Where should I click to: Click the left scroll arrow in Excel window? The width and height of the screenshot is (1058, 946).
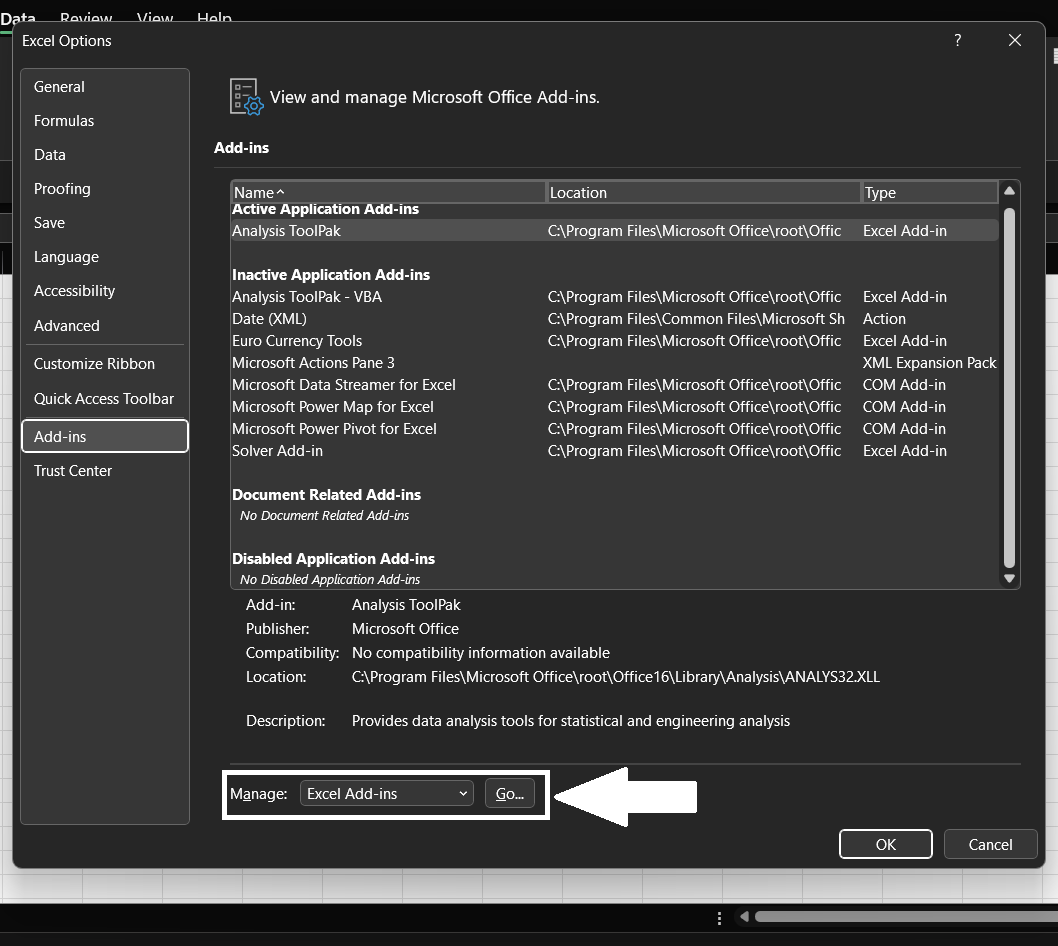tap(744, 917)
